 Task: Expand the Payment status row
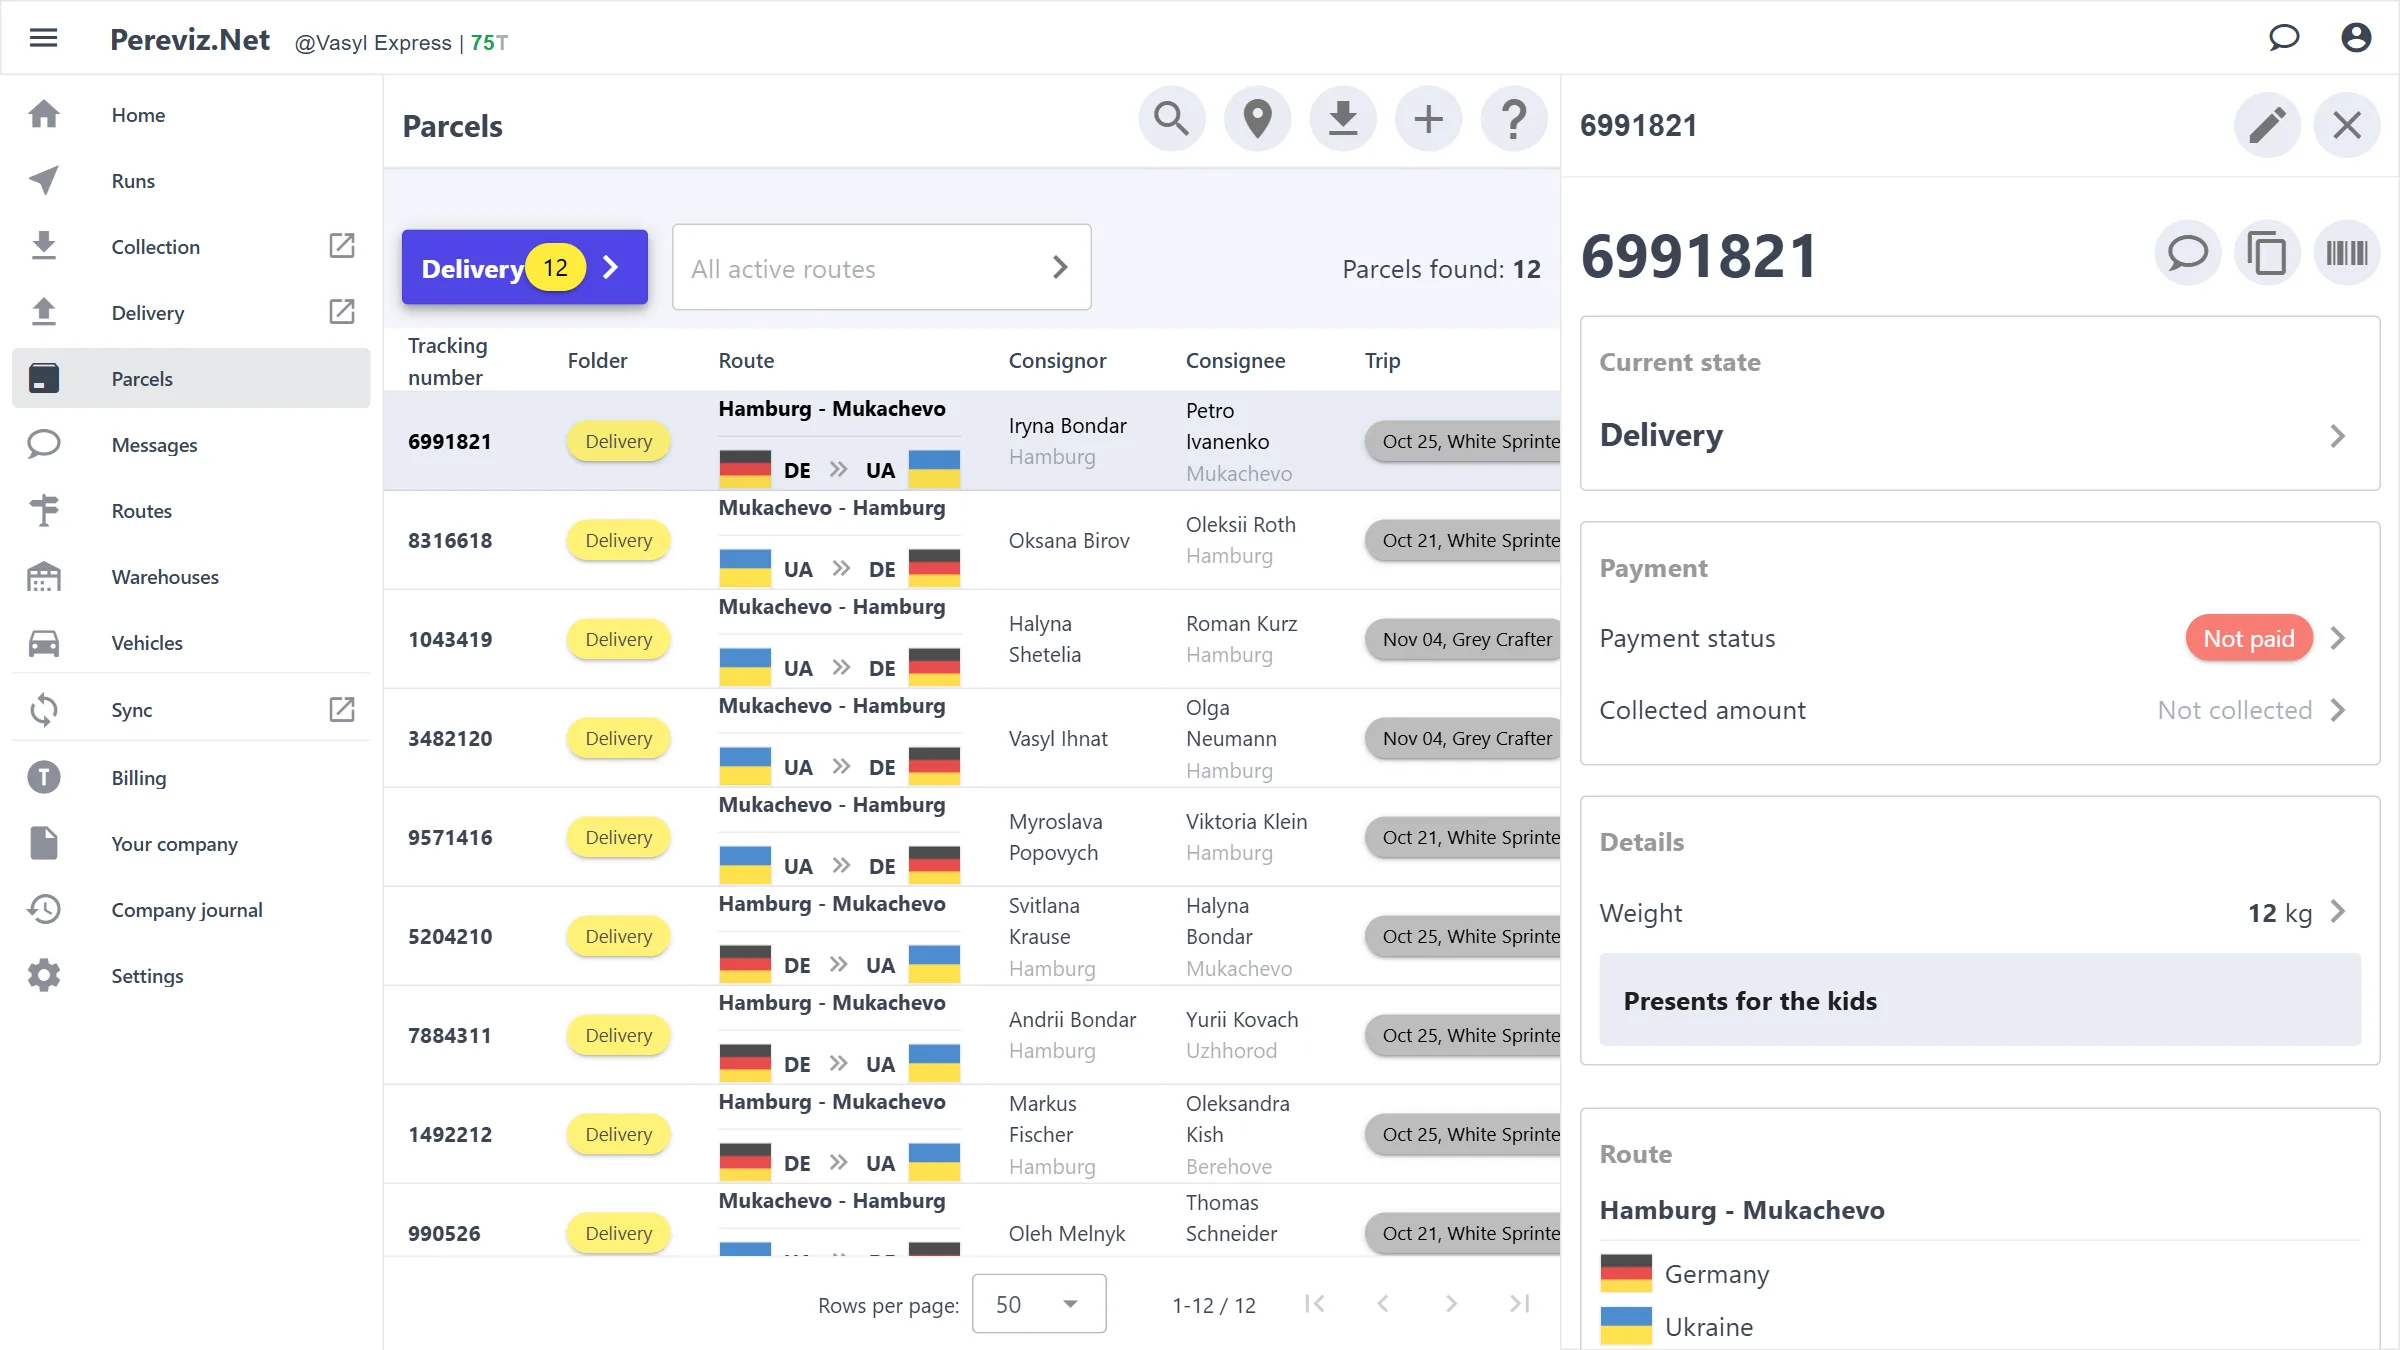coord(1979,639)
